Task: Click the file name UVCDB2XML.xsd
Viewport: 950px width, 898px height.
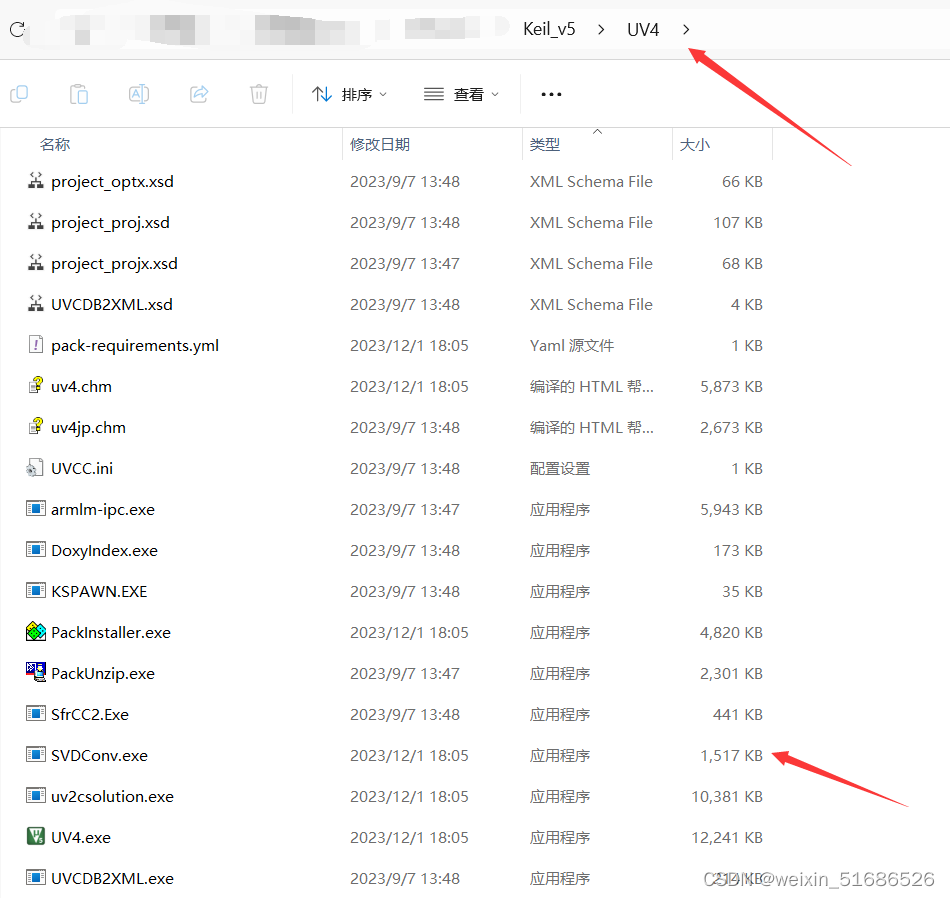Action: click(112, 304)
